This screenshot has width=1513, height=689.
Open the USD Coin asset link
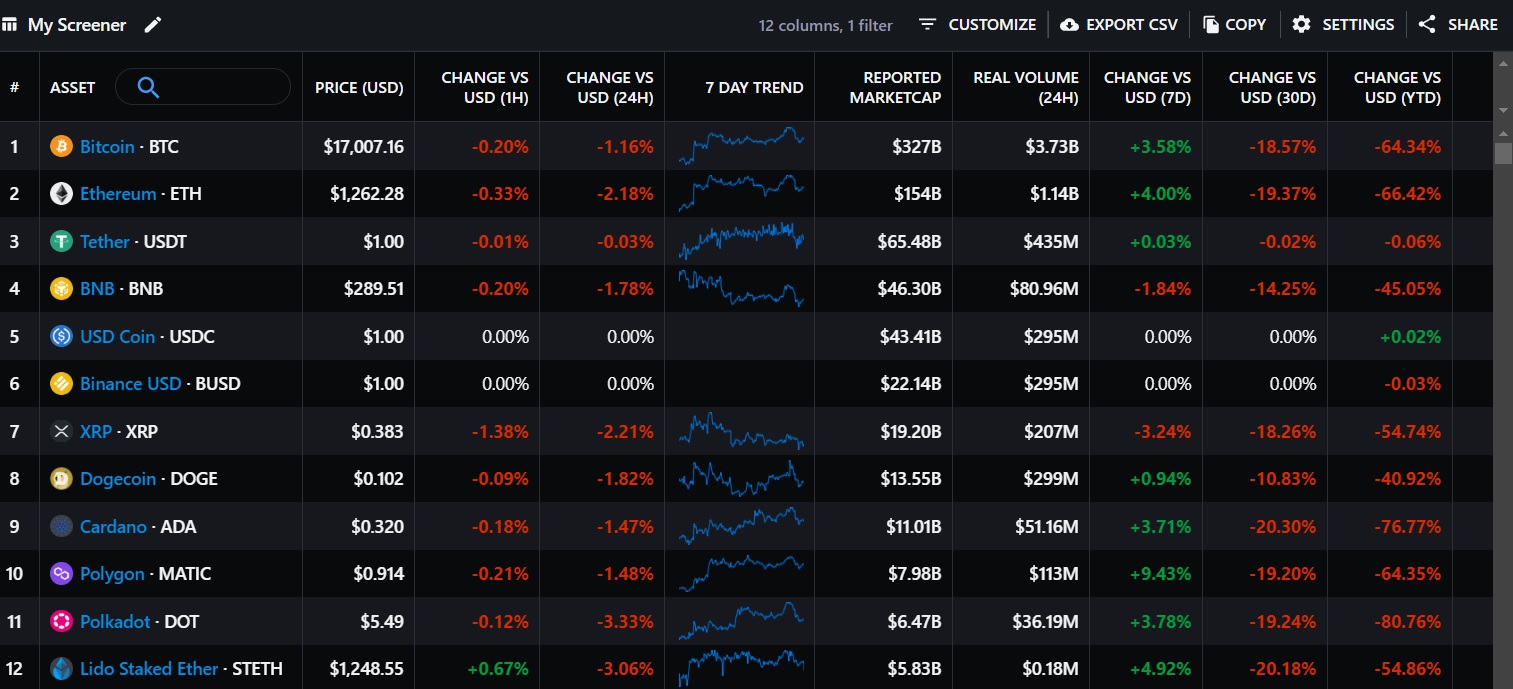(x=118, y=337)
